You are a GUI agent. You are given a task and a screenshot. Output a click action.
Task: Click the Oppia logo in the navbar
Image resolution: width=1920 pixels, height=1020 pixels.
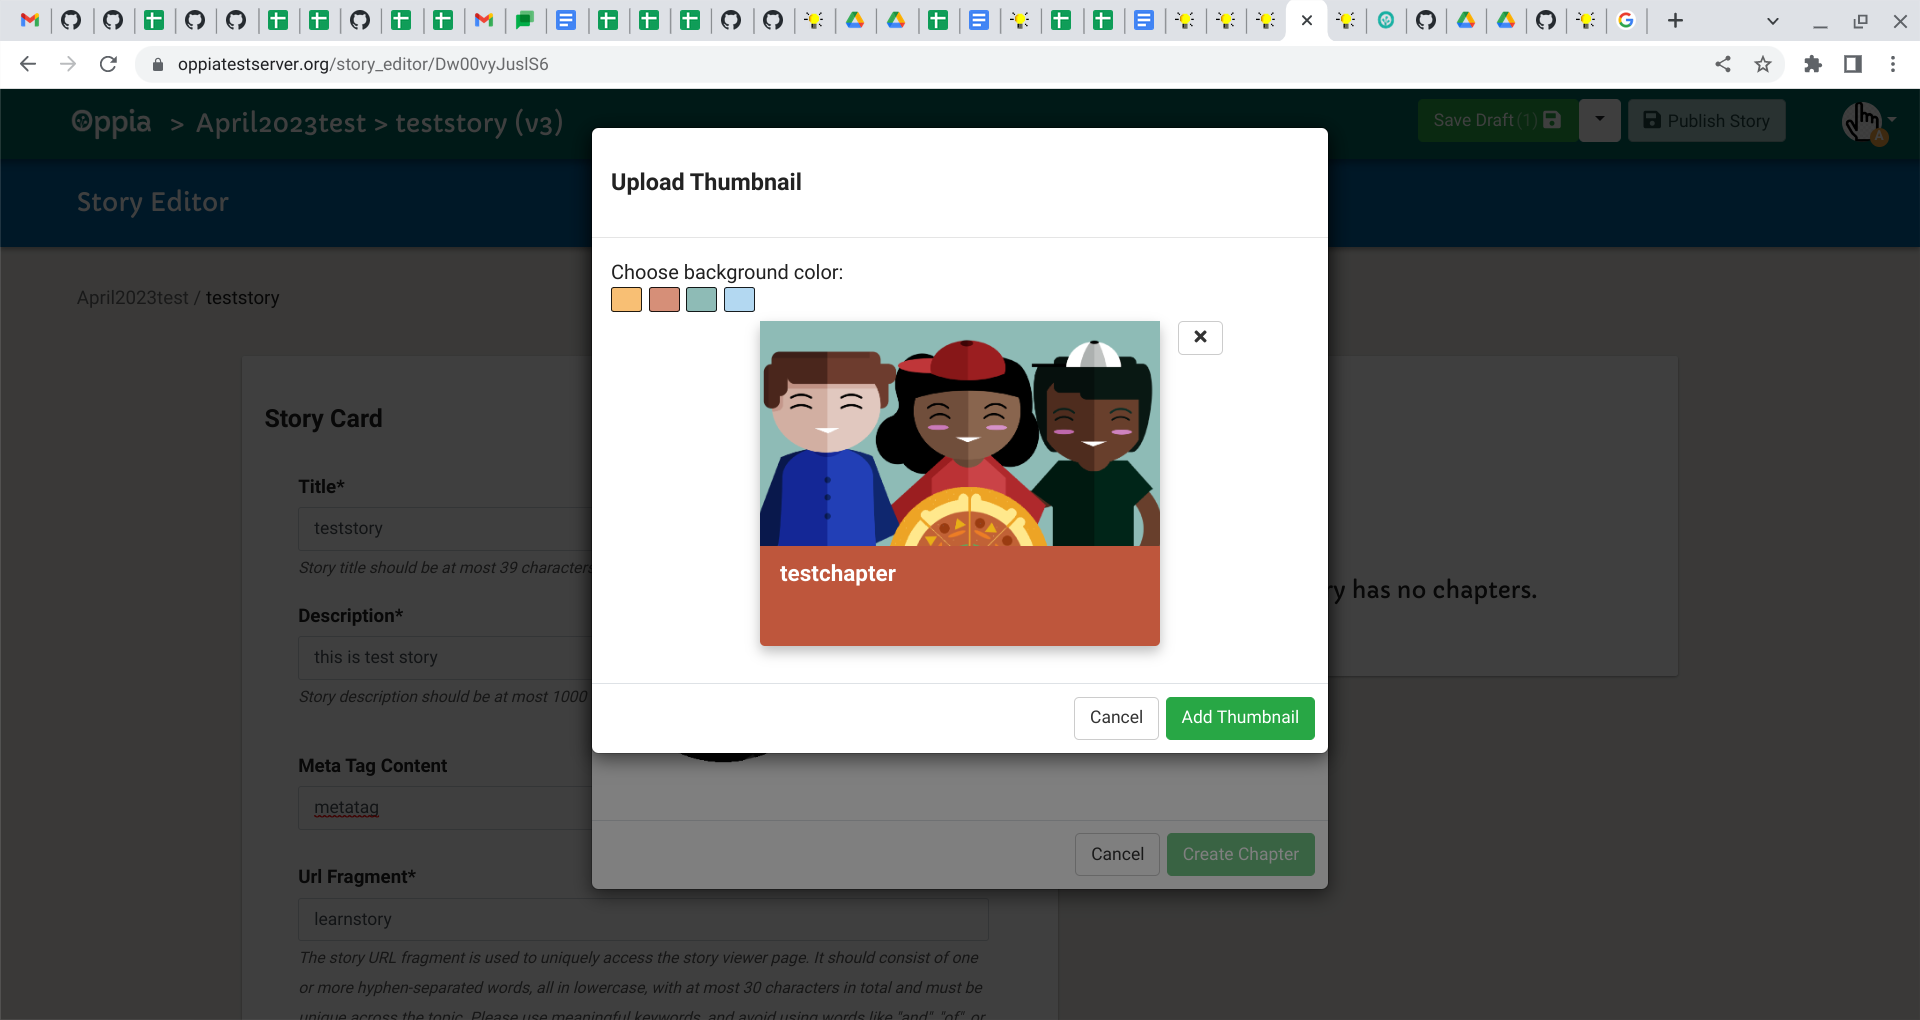(x=111, y=122)
